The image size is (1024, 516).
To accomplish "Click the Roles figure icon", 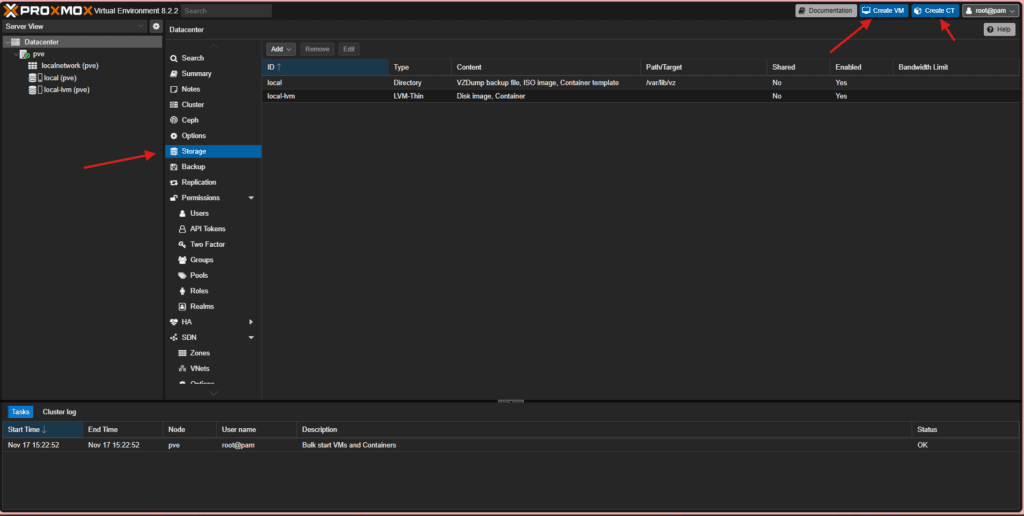I will click(x=183, y=291).
